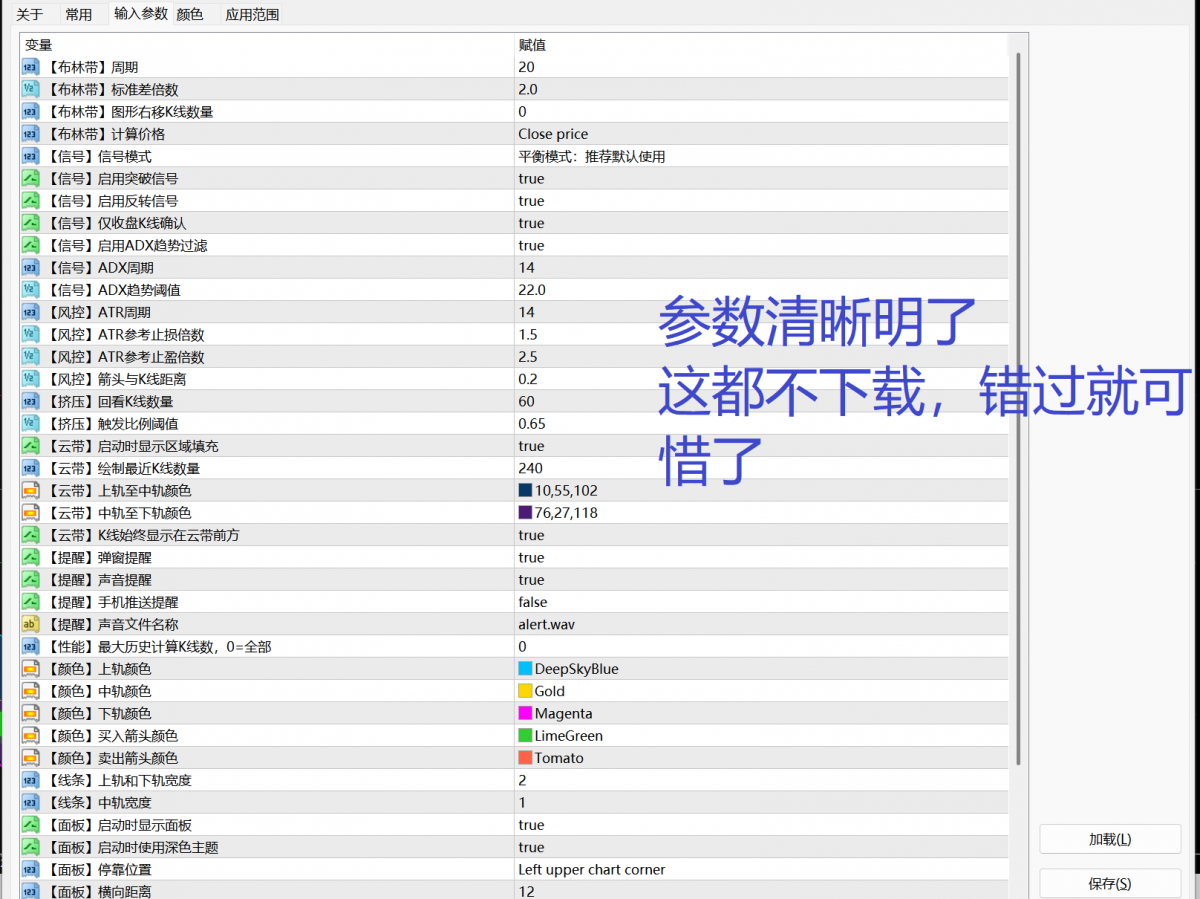Click the boolean icon beside 【信号】启用突破信号
The height and width of the screenshot is (899, 1200).
pos(30,178)
